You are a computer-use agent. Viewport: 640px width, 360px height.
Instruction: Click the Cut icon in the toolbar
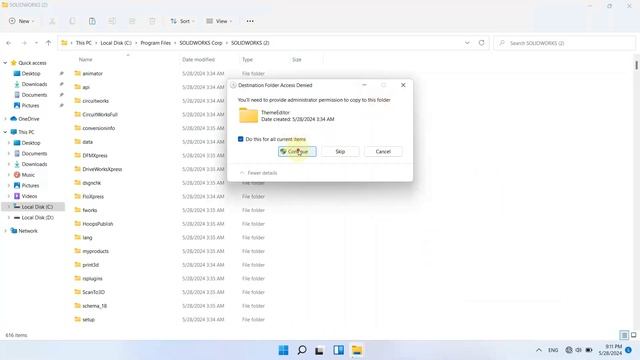(x=52, y=21)
